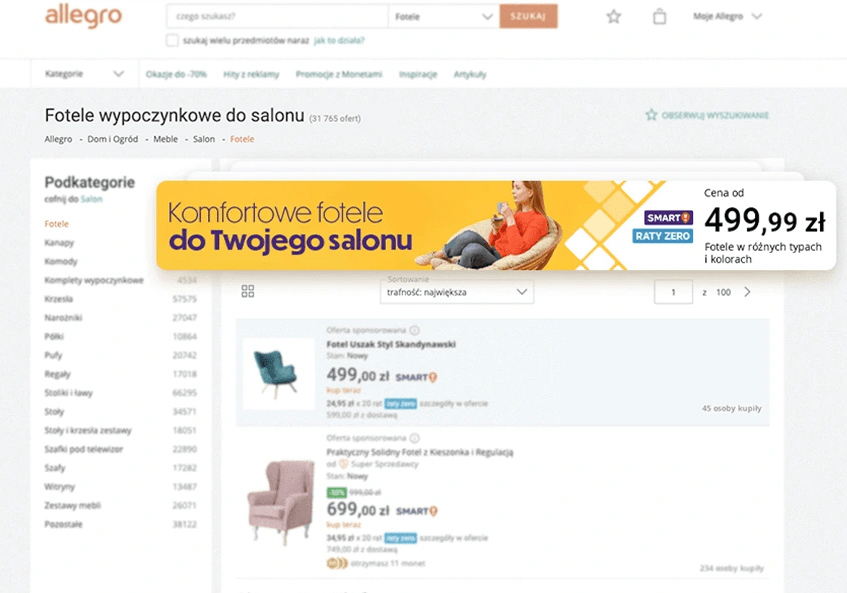Select the Kanapy subcategory
The width and height of the screenshot is (847, 593).
pos(59,243)
